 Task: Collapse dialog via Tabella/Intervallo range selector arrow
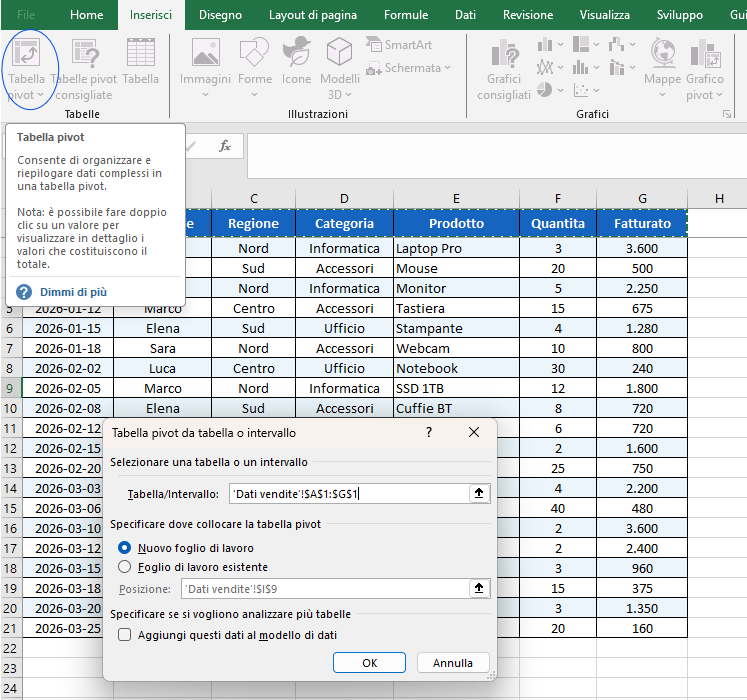(479, 493)
